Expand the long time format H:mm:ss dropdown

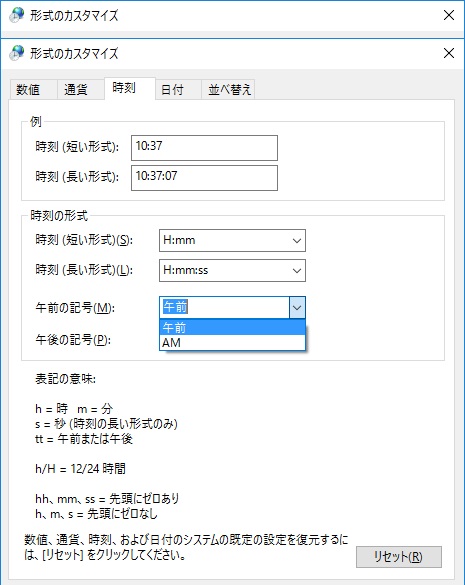(297, 270)
